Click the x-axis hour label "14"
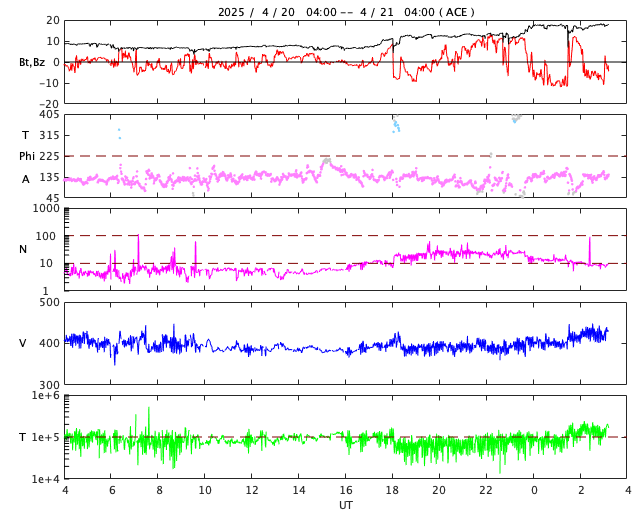 click(x=299, y=490)
